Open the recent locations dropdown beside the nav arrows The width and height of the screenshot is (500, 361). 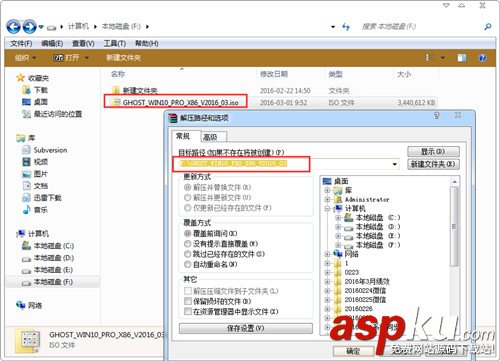(41, 27)
